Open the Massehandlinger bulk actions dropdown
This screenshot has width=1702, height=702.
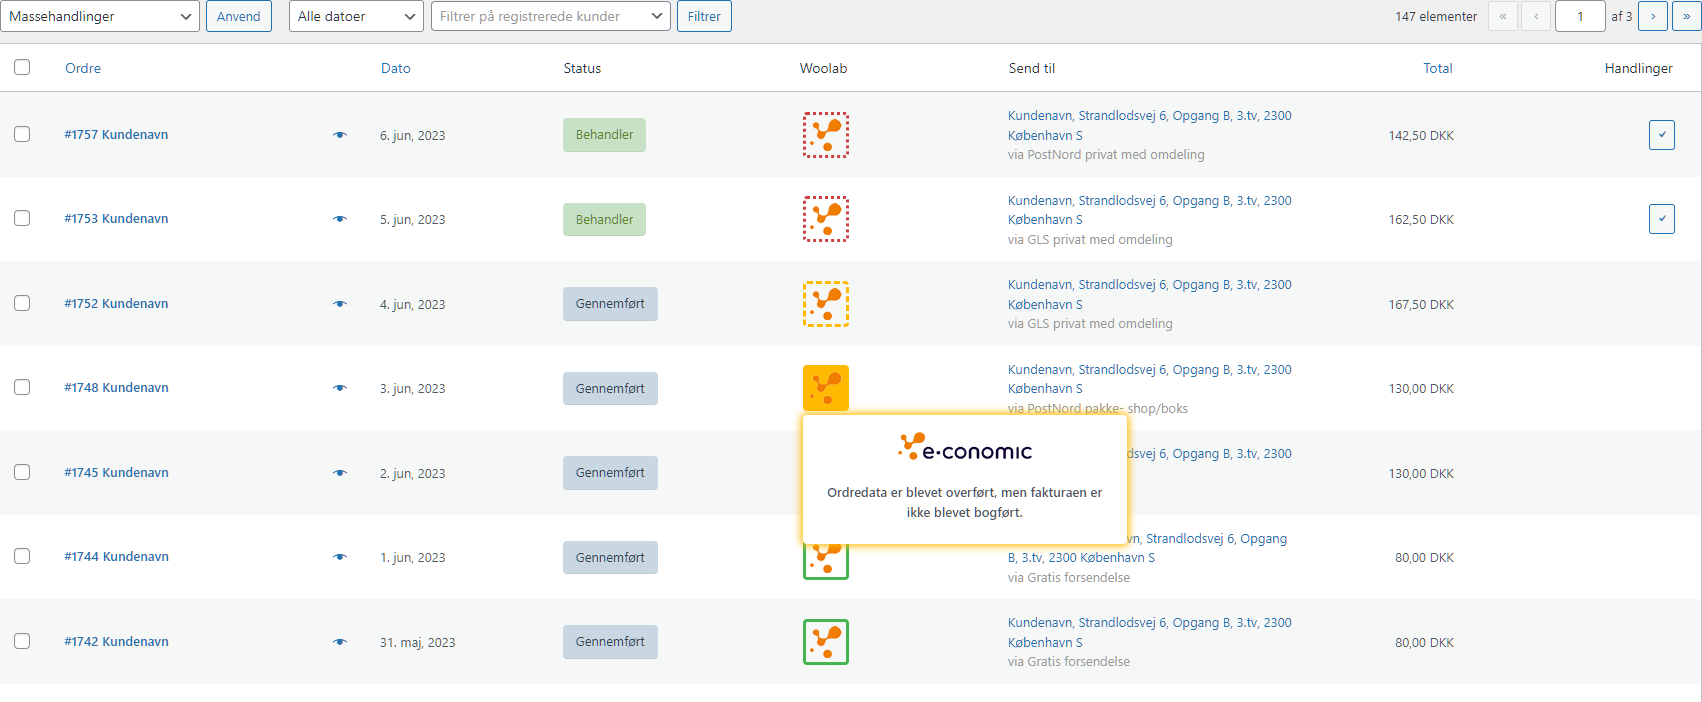[100, 16]
